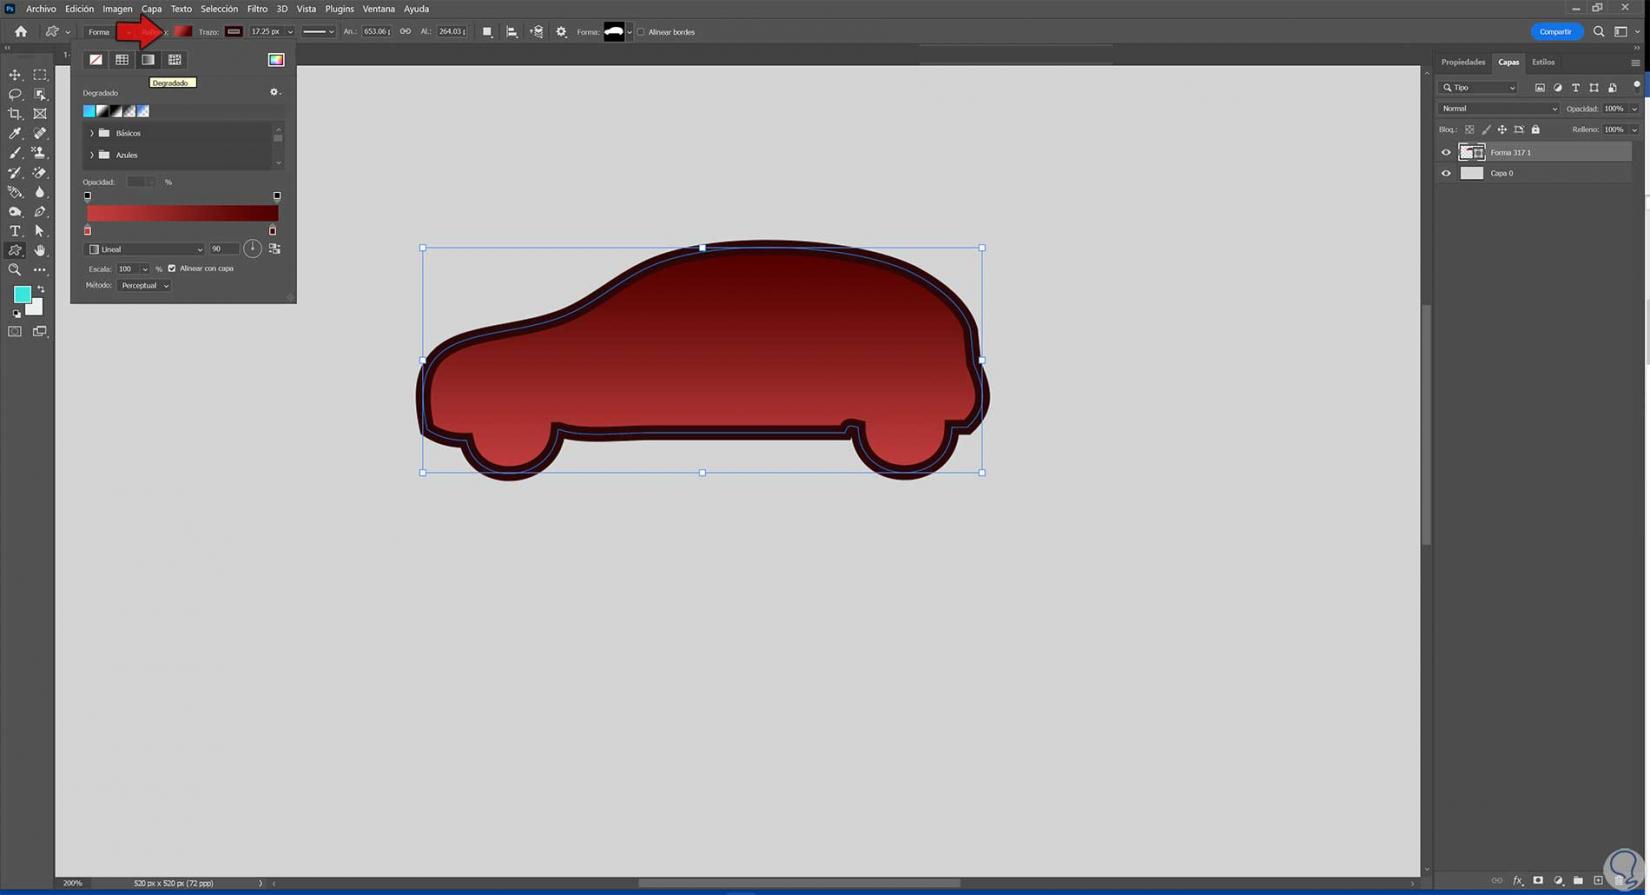Select the Zoom tool in toolbar

15,270
